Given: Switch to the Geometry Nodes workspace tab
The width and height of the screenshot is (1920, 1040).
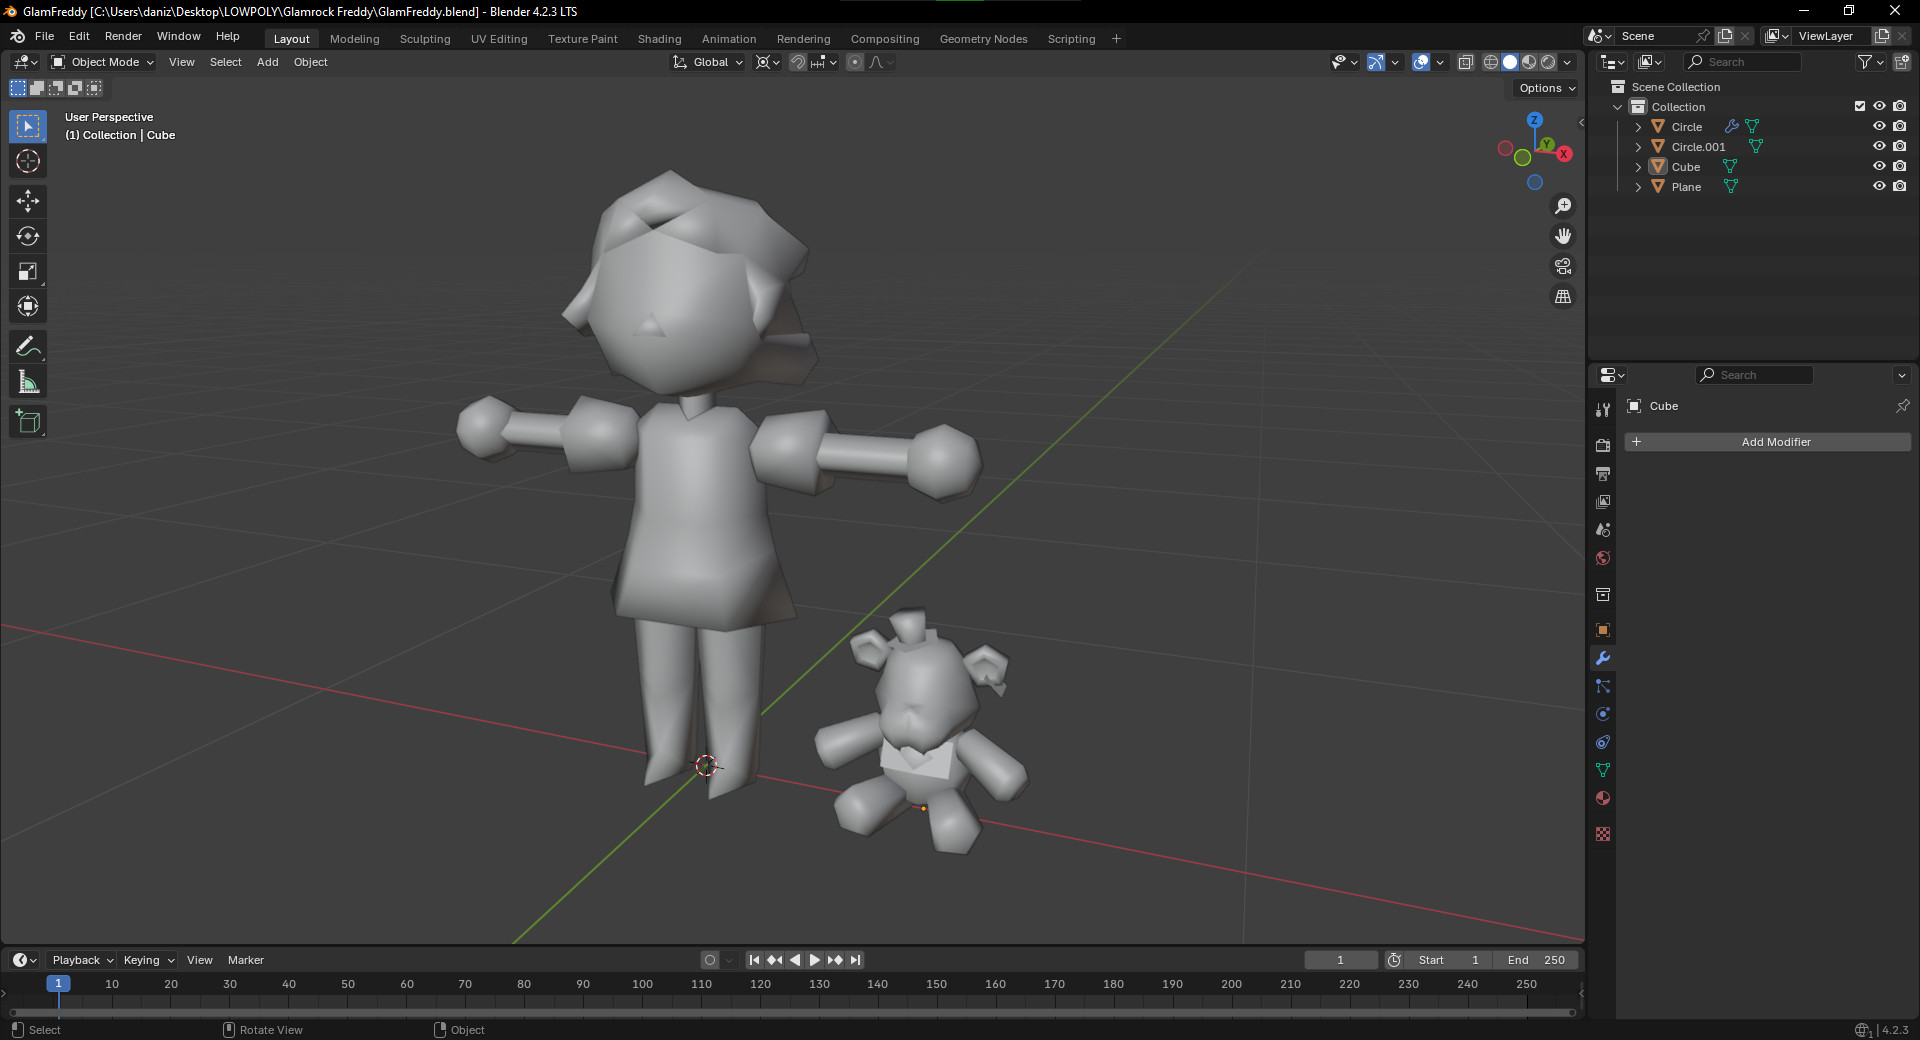Looking at the screenshot, I should (x=983, y=39).
